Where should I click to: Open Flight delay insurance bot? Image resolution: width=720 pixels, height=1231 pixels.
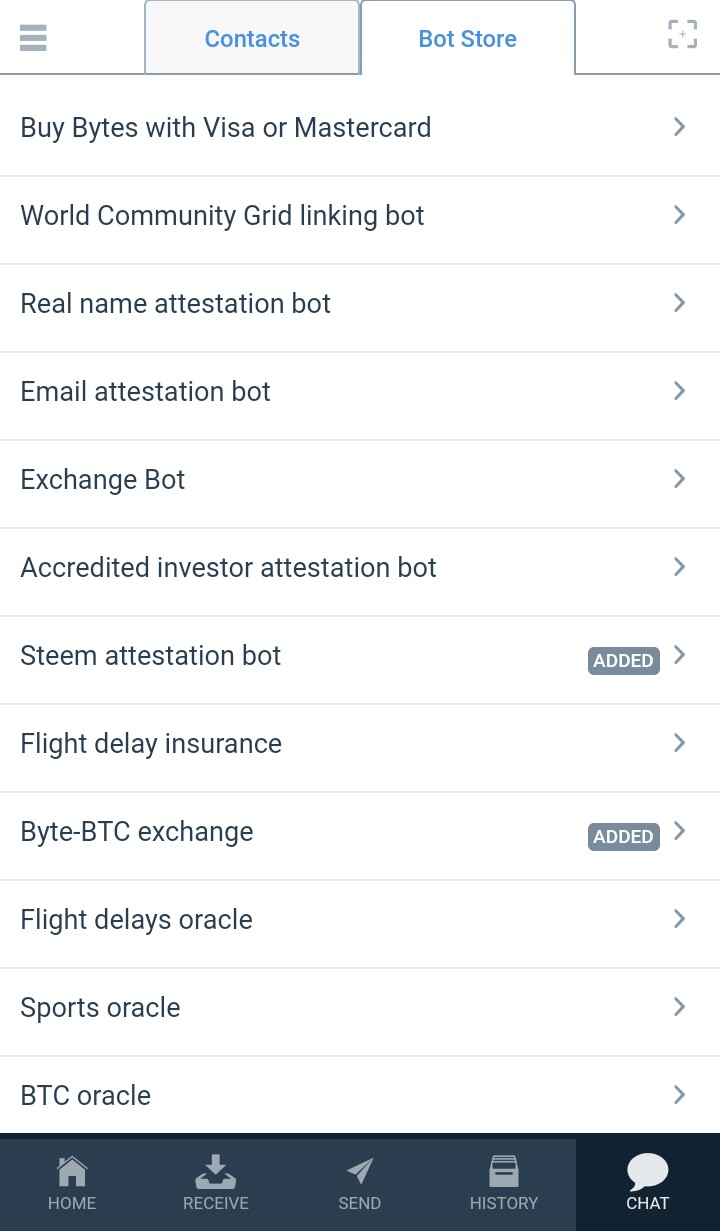[151, 744]
